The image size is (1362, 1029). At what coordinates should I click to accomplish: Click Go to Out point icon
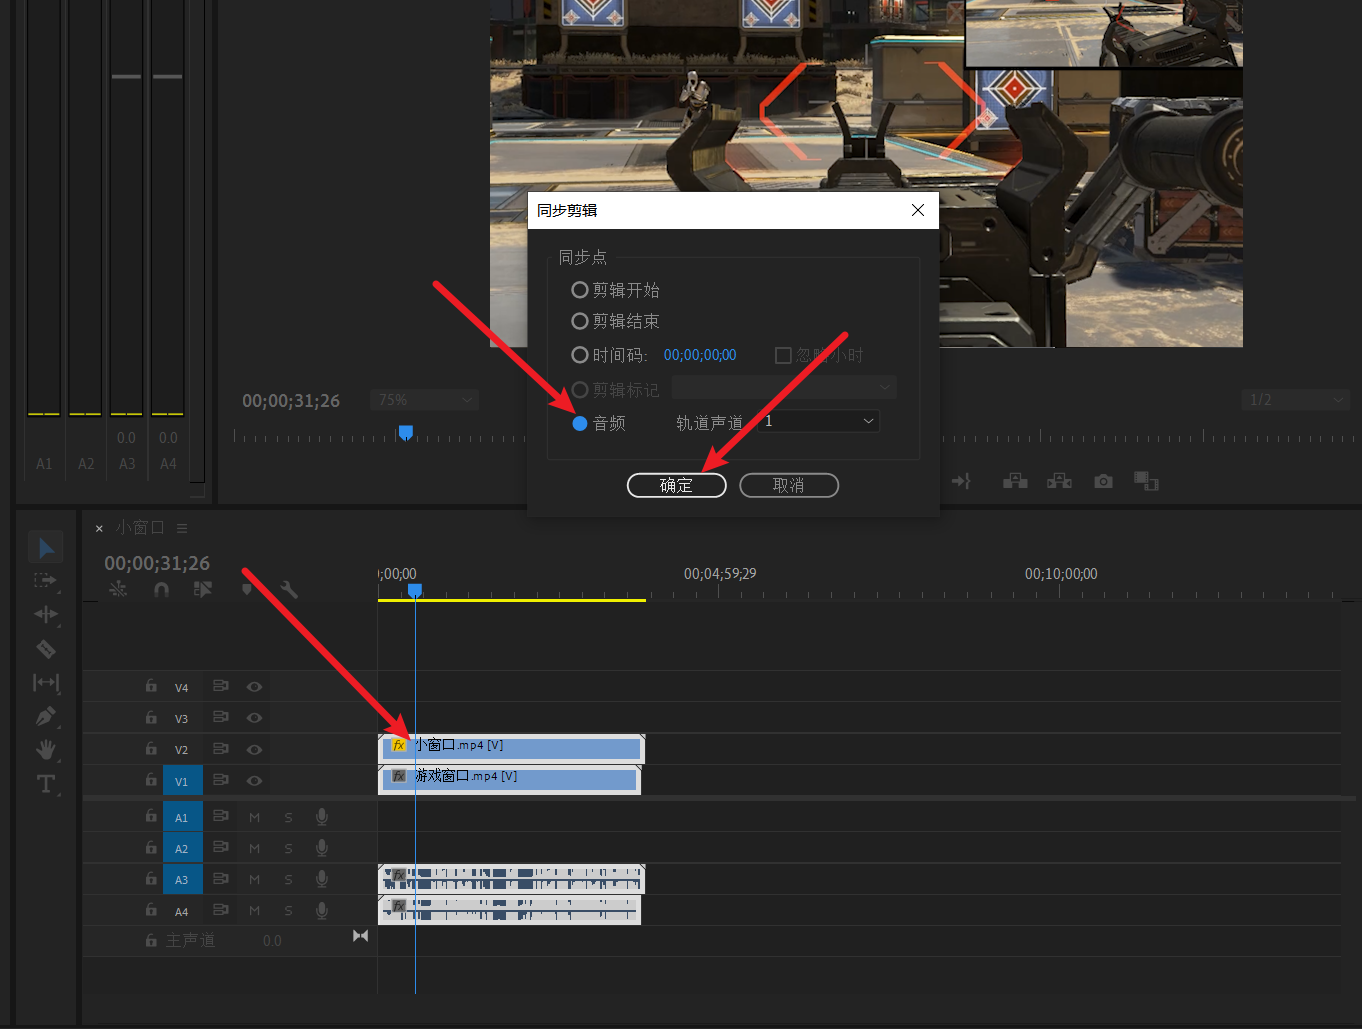[x=961, y=481]
